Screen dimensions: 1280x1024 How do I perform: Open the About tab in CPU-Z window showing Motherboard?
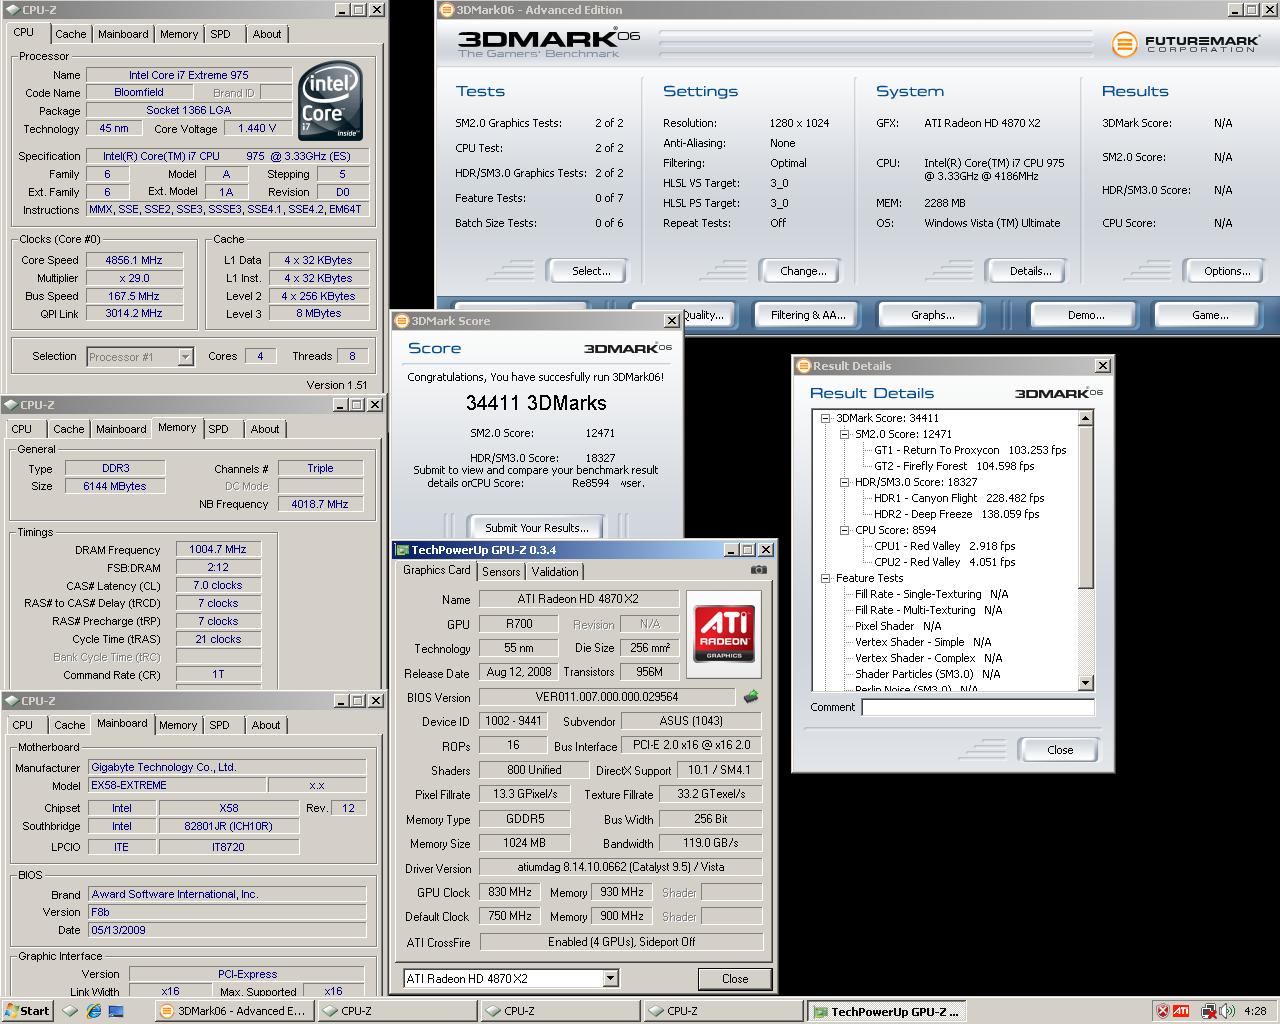pyautogui.click(x=266, y=725)
